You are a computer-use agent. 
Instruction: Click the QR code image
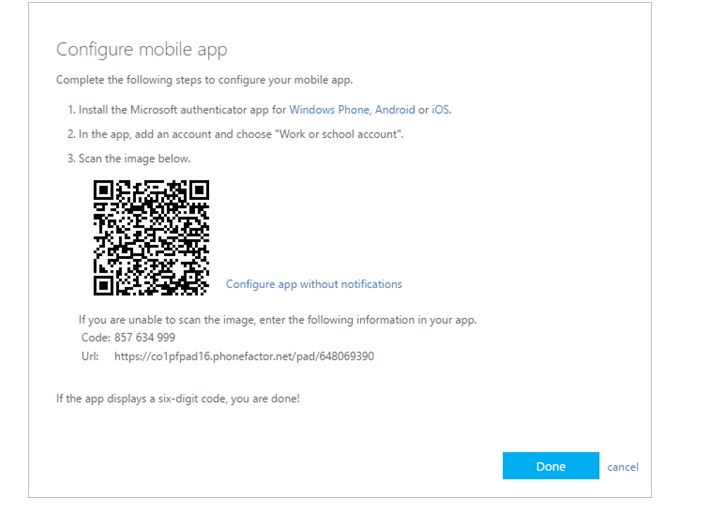[151, 238]
